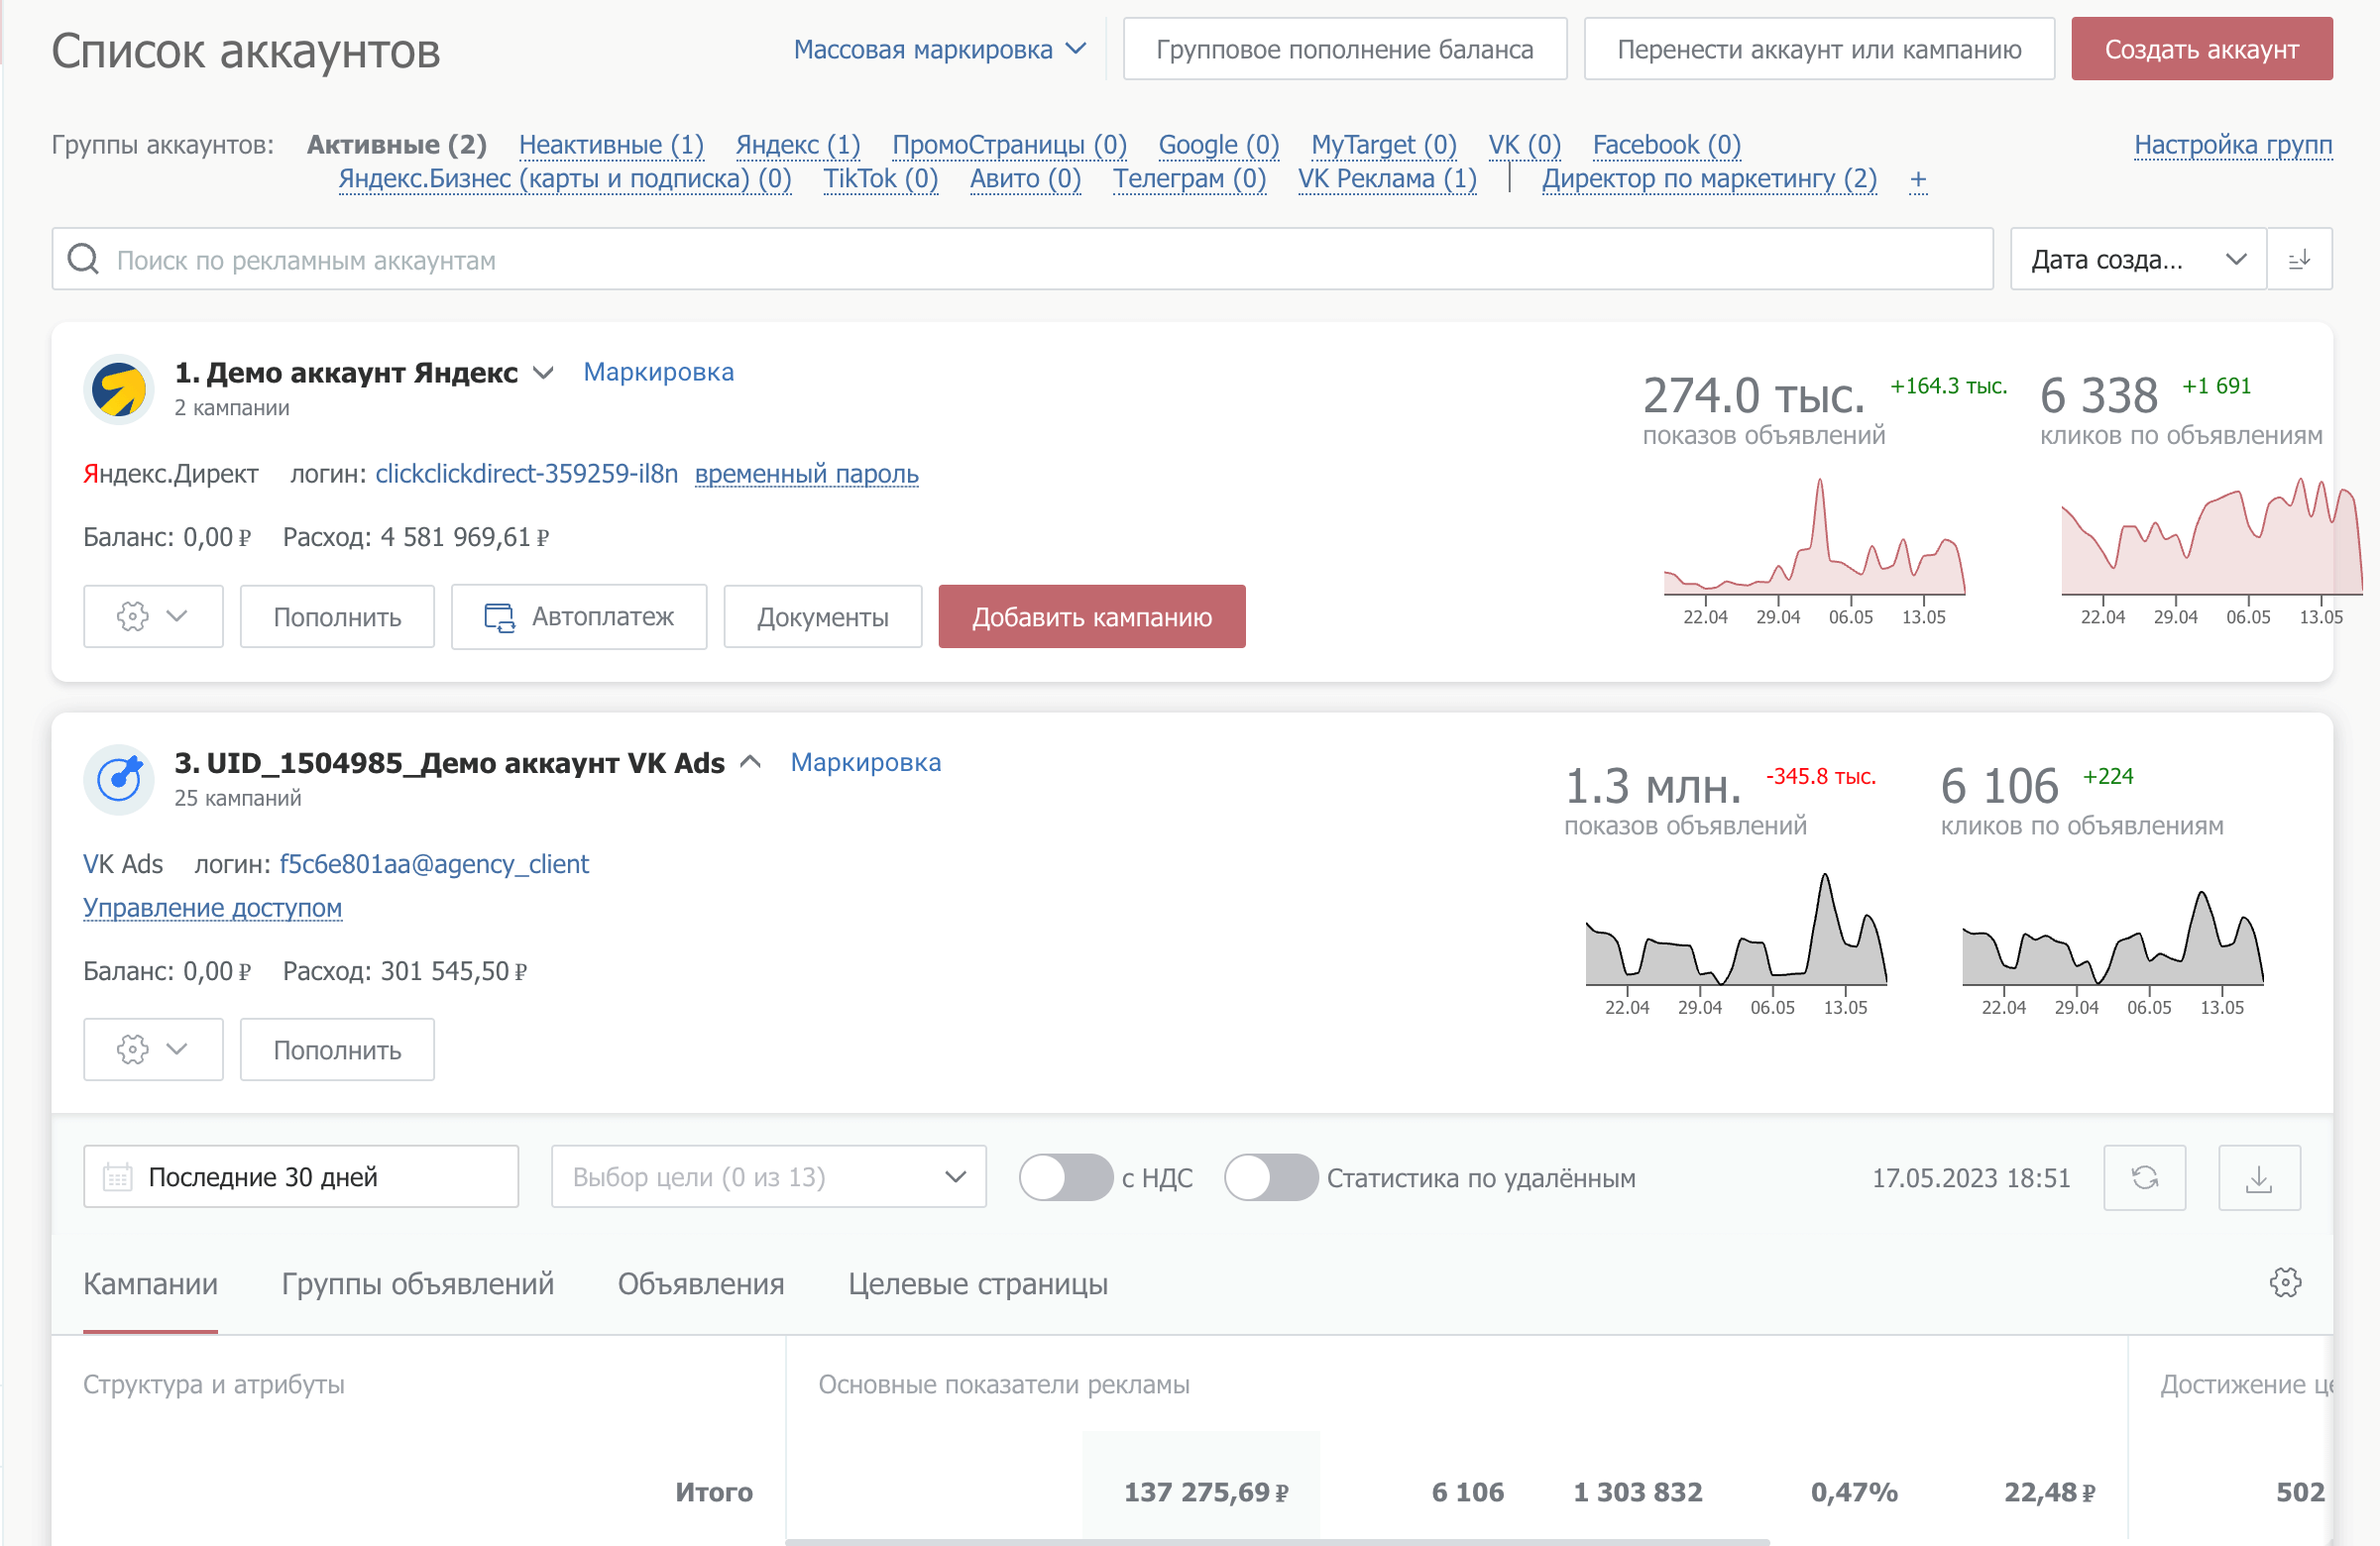2380x1546 pixels.
Task: Click Автоплатеж button
Action: coord(579,617)
